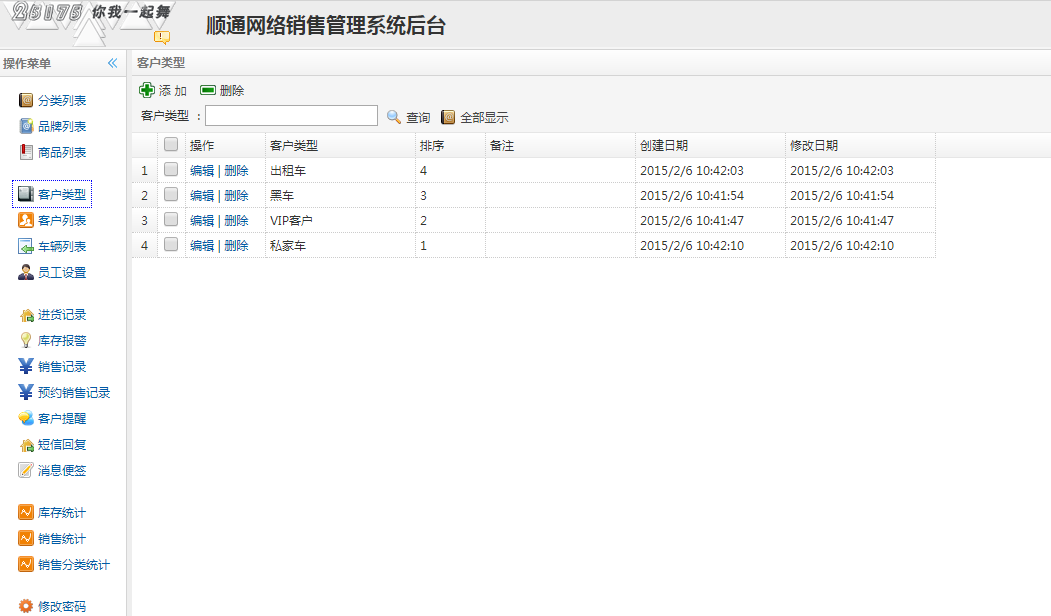Open 分类列表 from the sidebar
The image size is (1051, 616).
click(61, 101)
